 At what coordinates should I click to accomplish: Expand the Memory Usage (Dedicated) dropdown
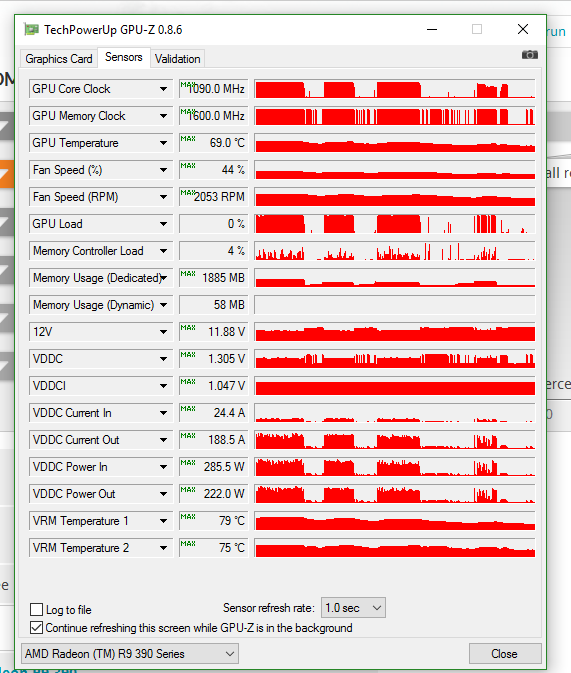click(163, 278)
